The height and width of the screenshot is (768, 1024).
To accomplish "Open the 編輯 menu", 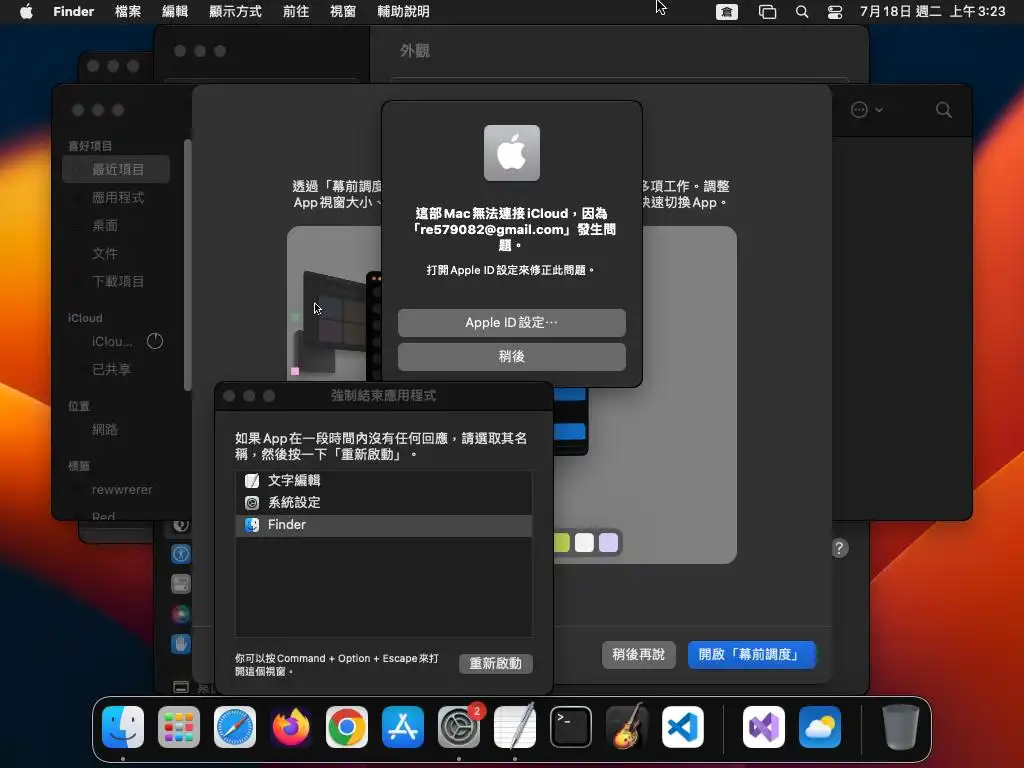I will (175, 11).
